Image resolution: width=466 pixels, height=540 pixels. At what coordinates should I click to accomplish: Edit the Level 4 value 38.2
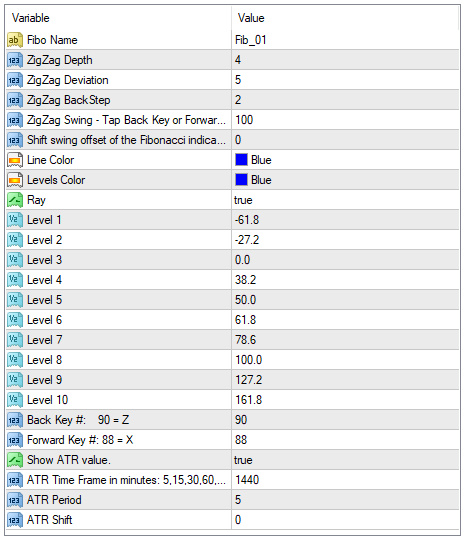pyautogui.click(x=245, y=280)
